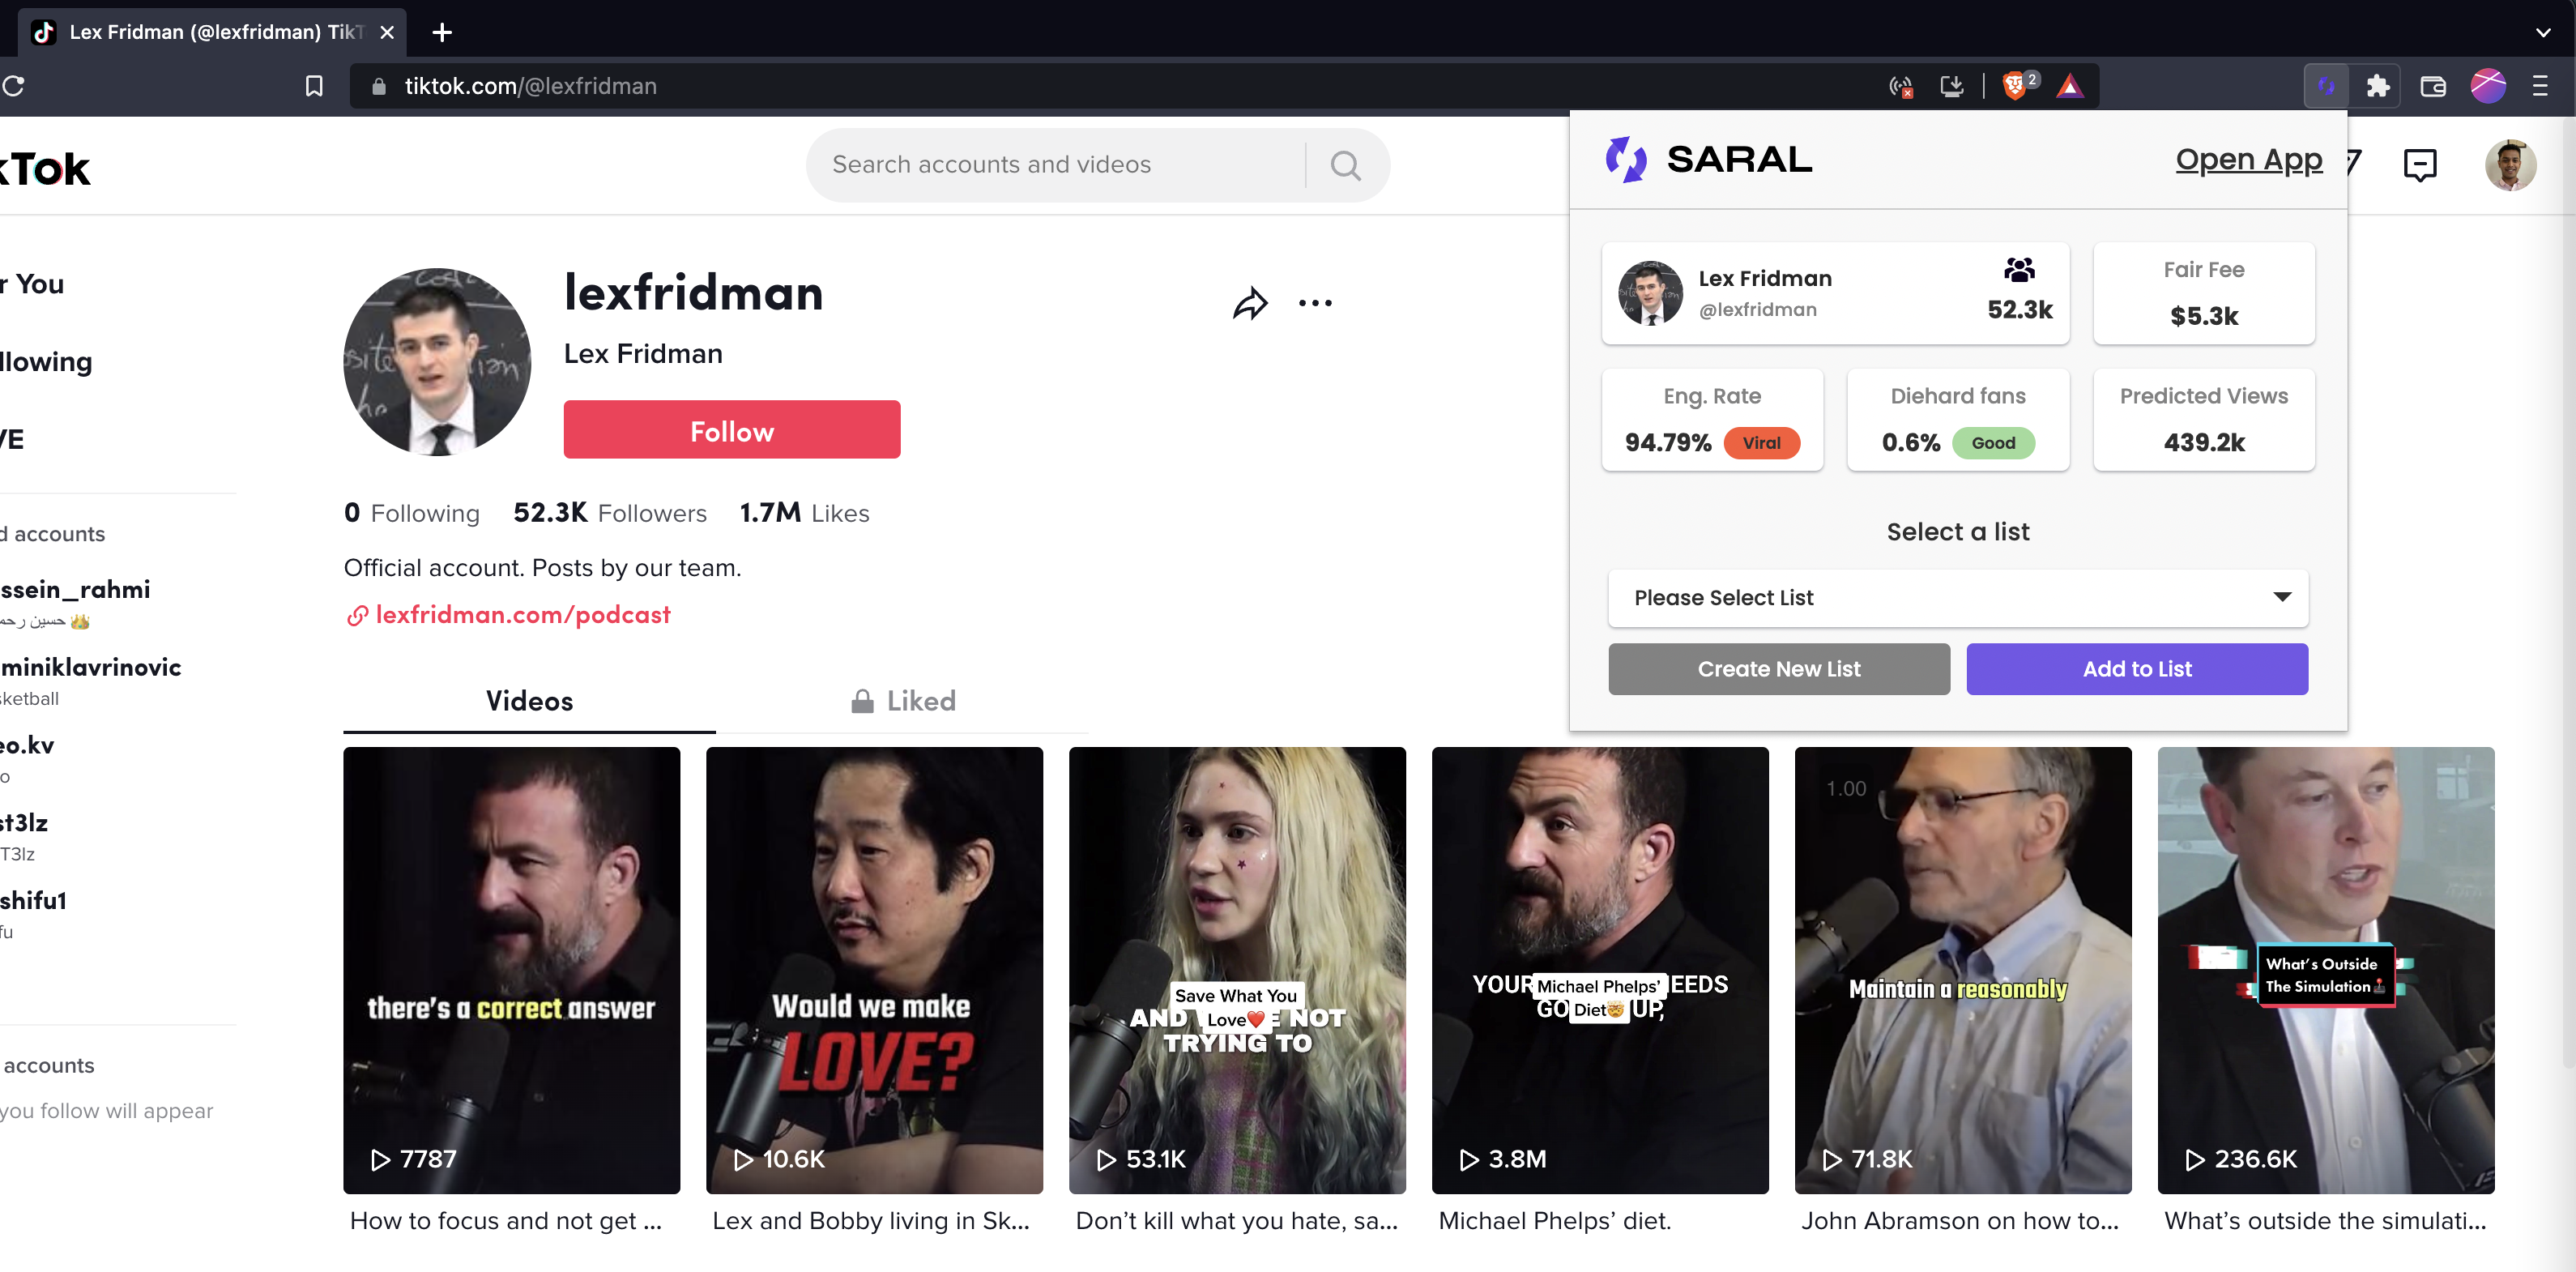Open the Extensions puzzle piece icon

2378,86
